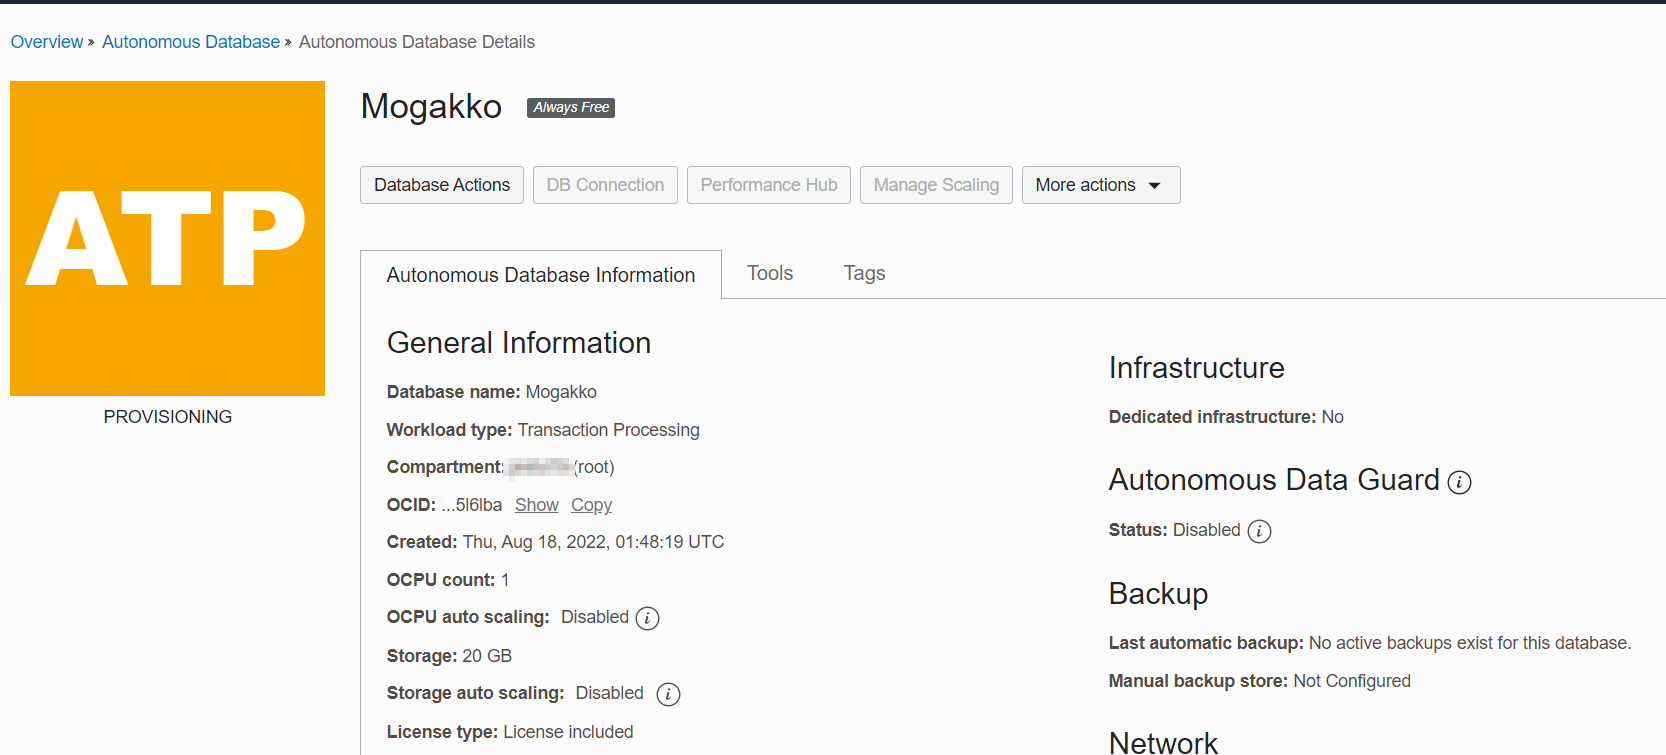Click the DB Connection button

(605, 185)
